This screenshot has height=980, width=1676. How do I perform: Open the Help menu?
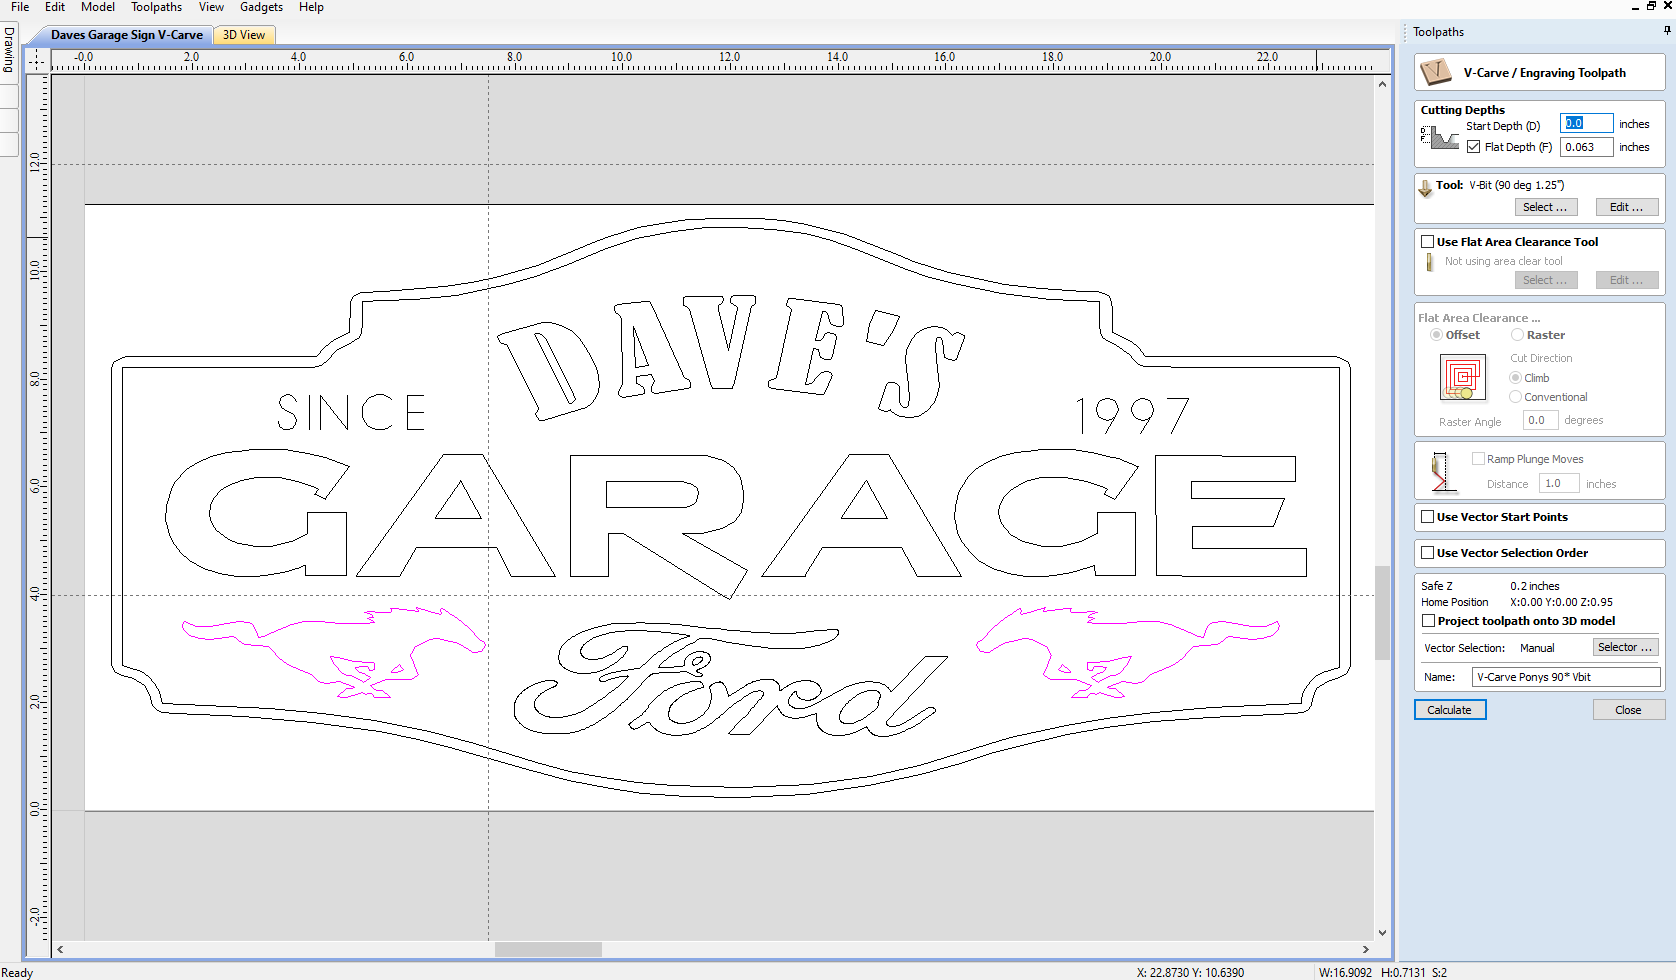[x=311, y=7]
